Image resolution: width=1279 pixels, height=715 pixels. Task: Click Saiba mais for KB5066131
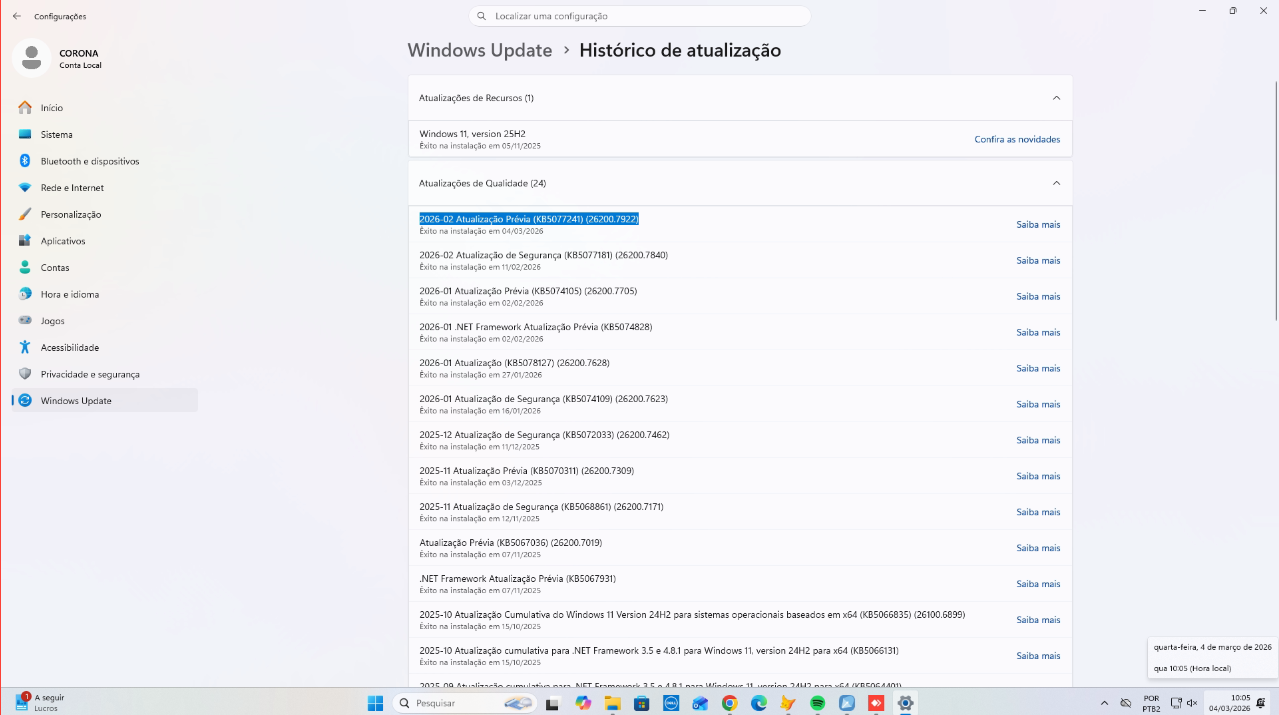click(x=1038, y=656)
